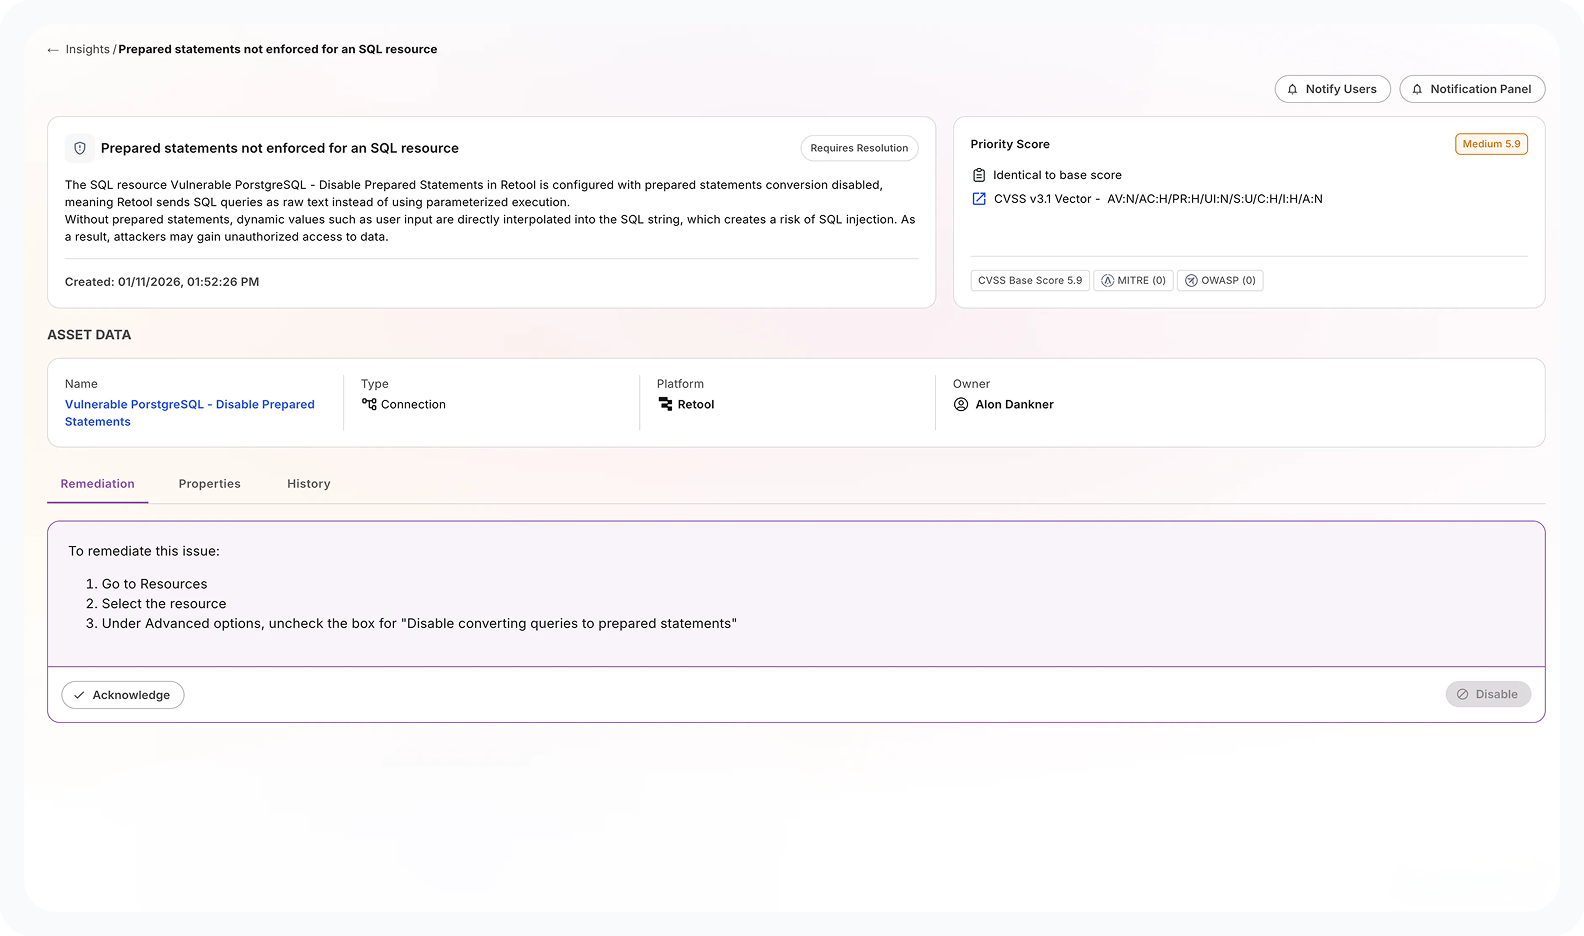The width and height of the screenshot is (1584, 936).
Task: Click the 'Retool' platform name
Action: (x=696, y=404)
